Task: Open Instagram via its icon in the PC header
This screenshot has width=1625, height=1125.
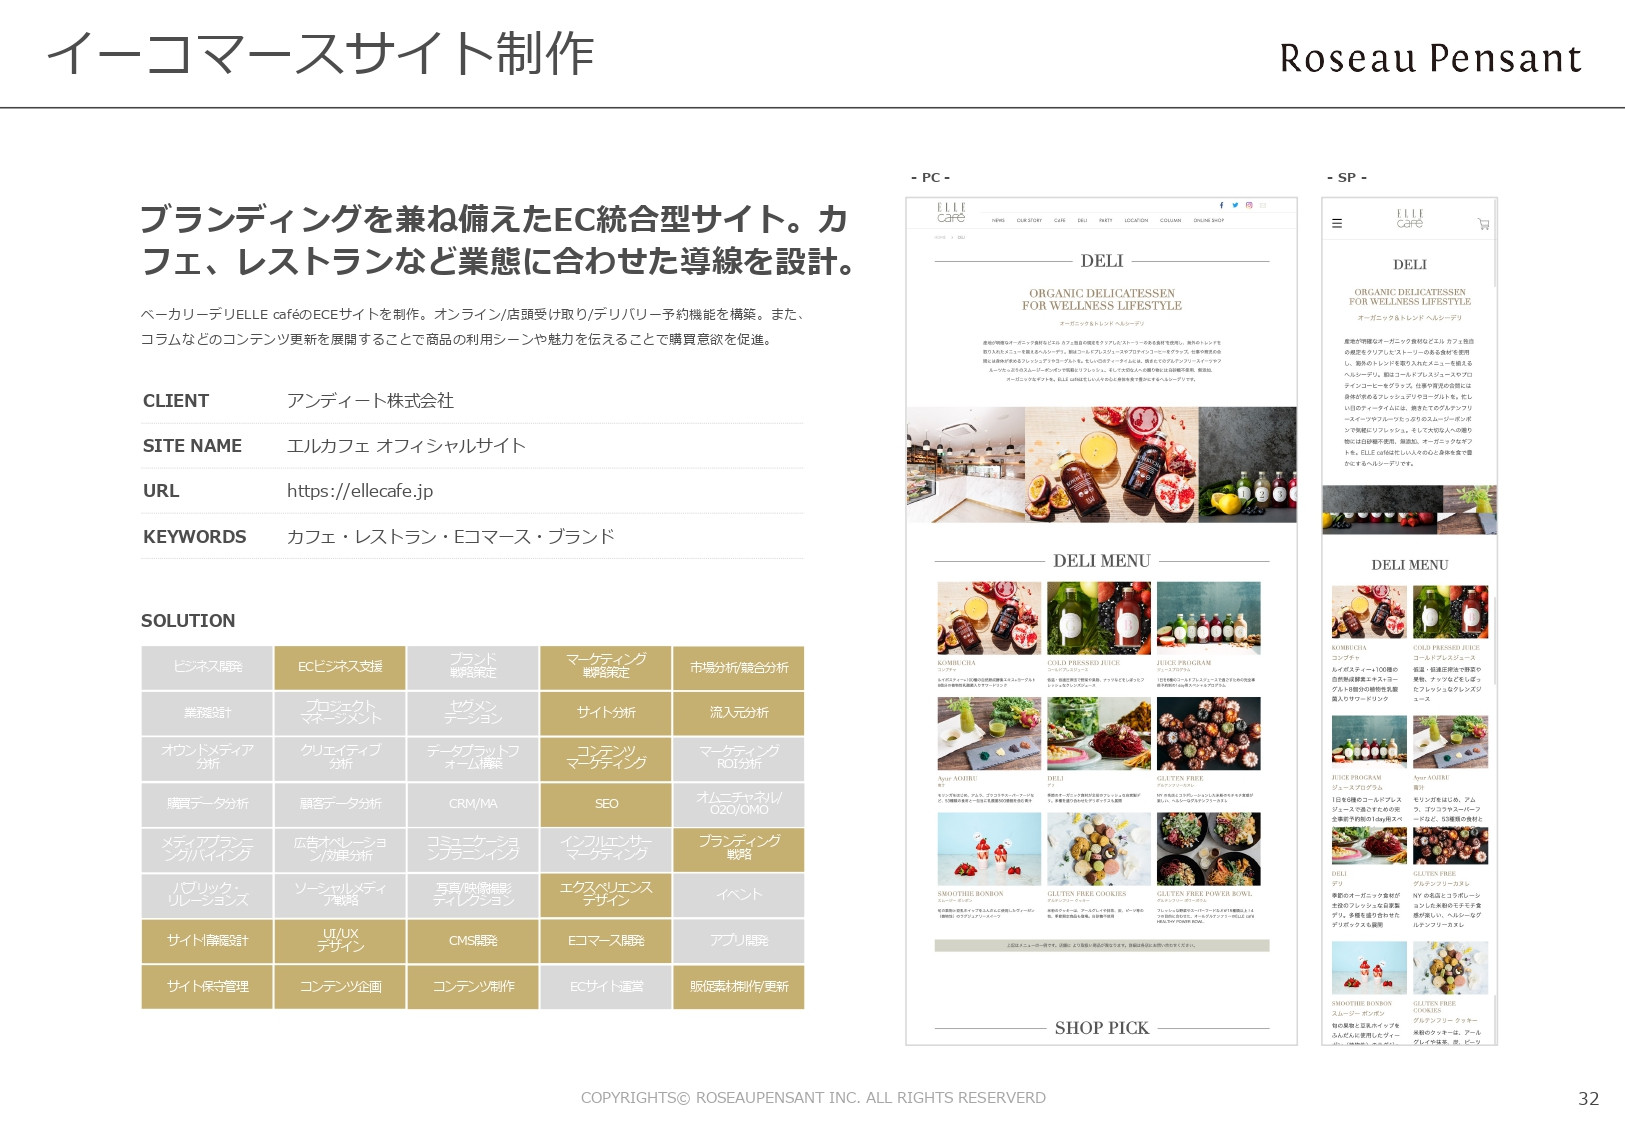Action: [1250, 205]
